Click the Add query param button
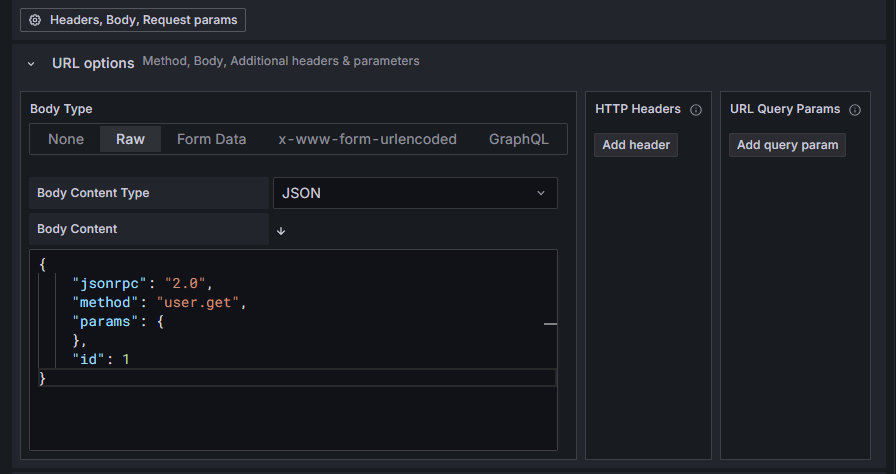 (787, 145)
